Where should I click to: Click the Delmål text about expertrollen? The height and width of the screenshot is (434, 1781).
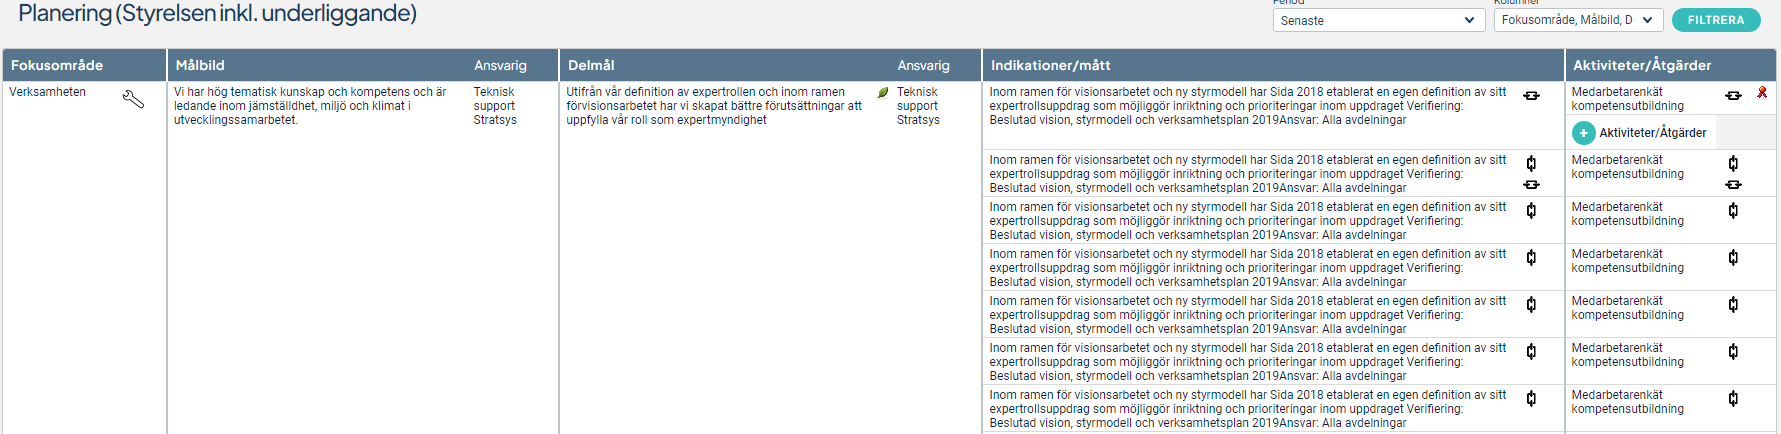coord(714,106)
